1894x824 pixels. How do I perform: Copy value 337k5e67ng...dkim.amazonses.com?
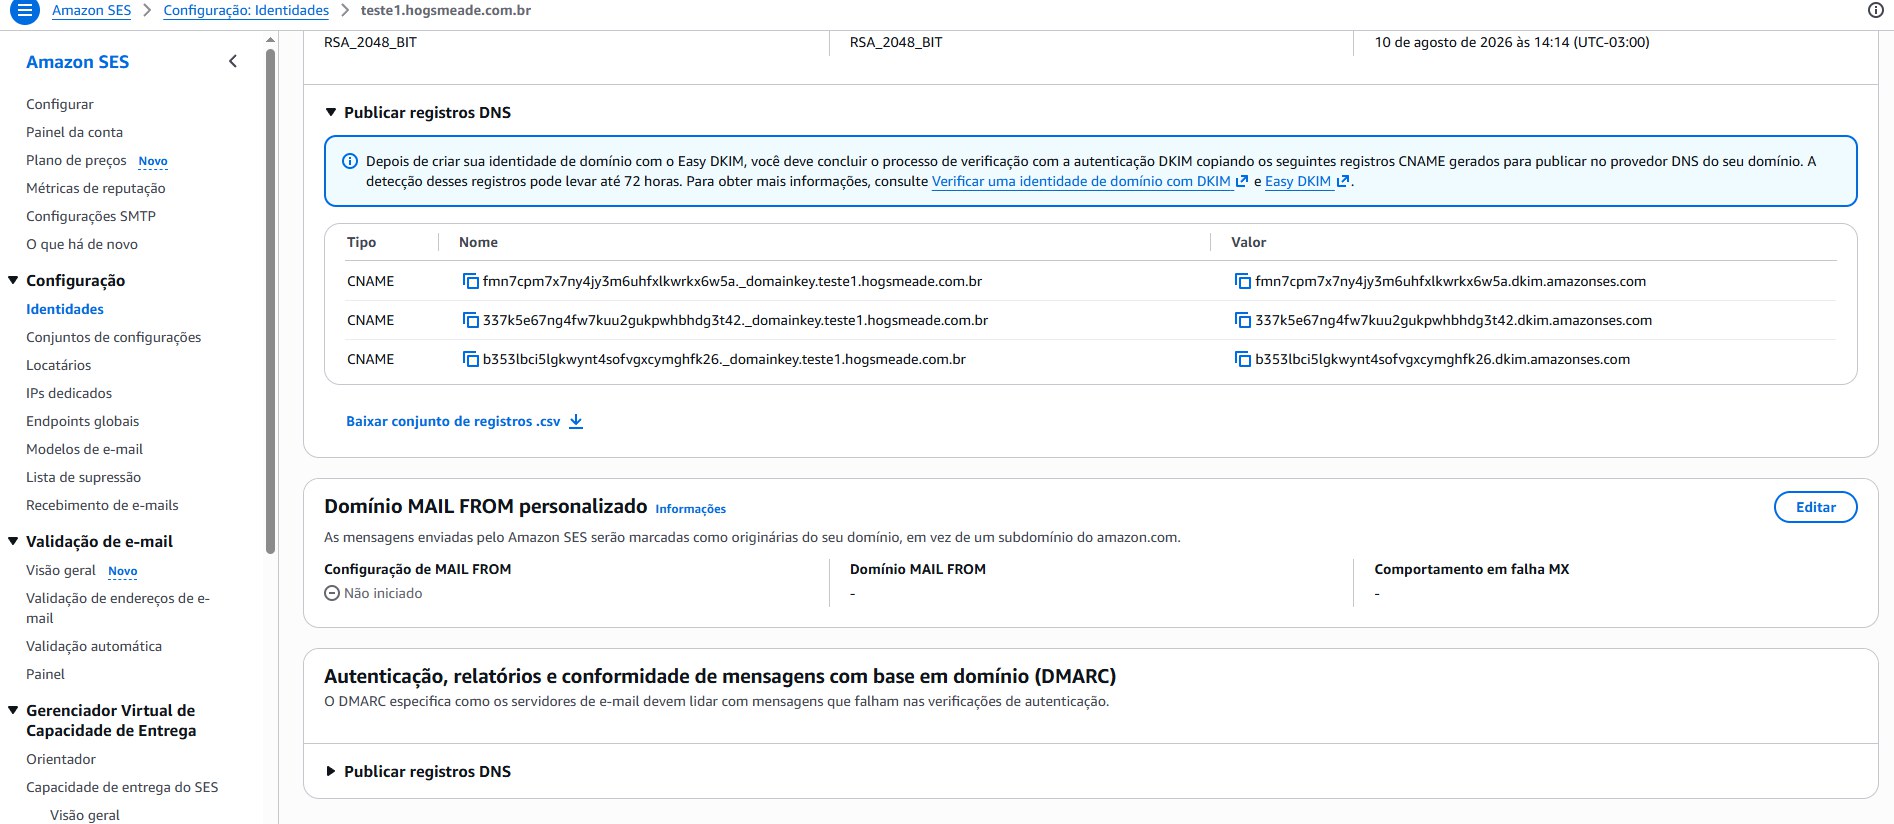tap(1243, 321)
